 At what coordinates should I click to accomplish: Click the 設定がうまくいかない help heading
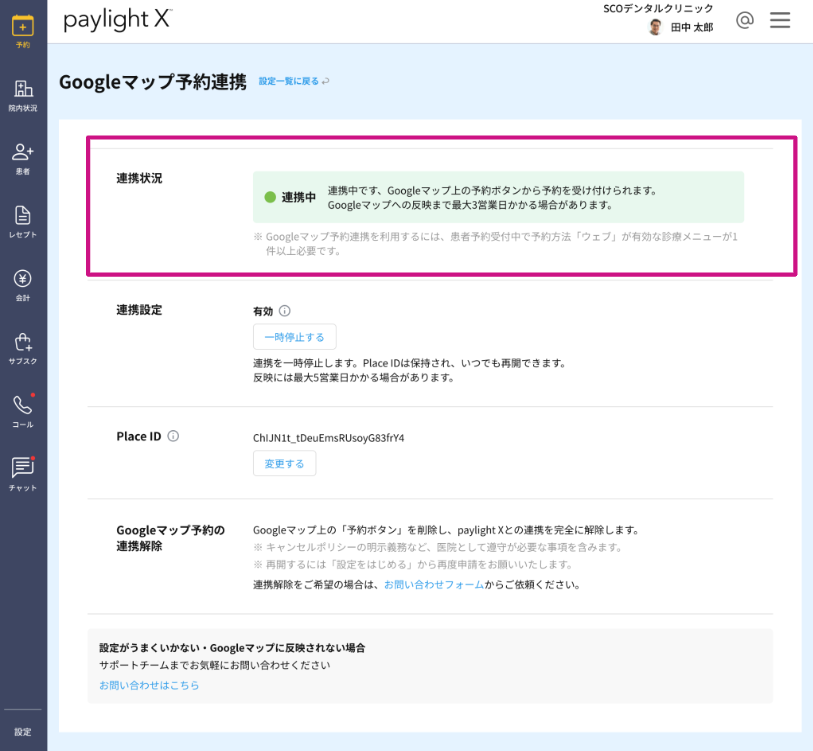(232, 648)
